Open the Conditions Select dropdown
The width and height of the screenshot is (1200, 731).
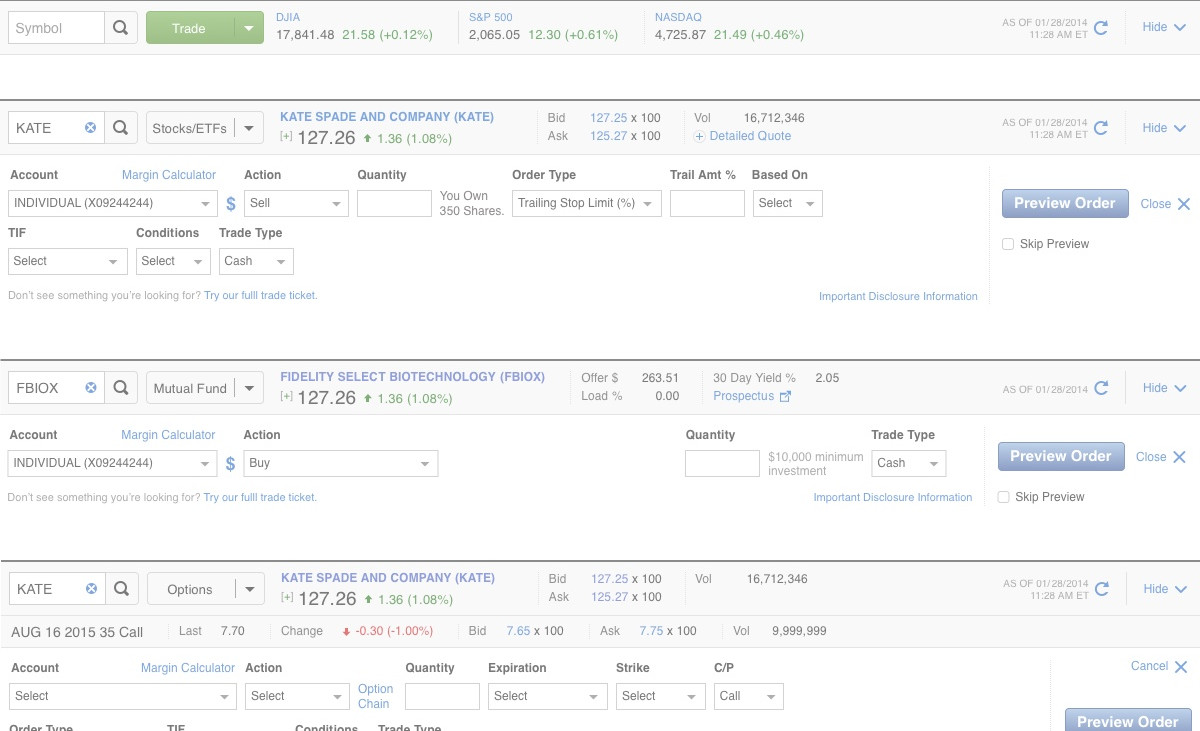173,261
